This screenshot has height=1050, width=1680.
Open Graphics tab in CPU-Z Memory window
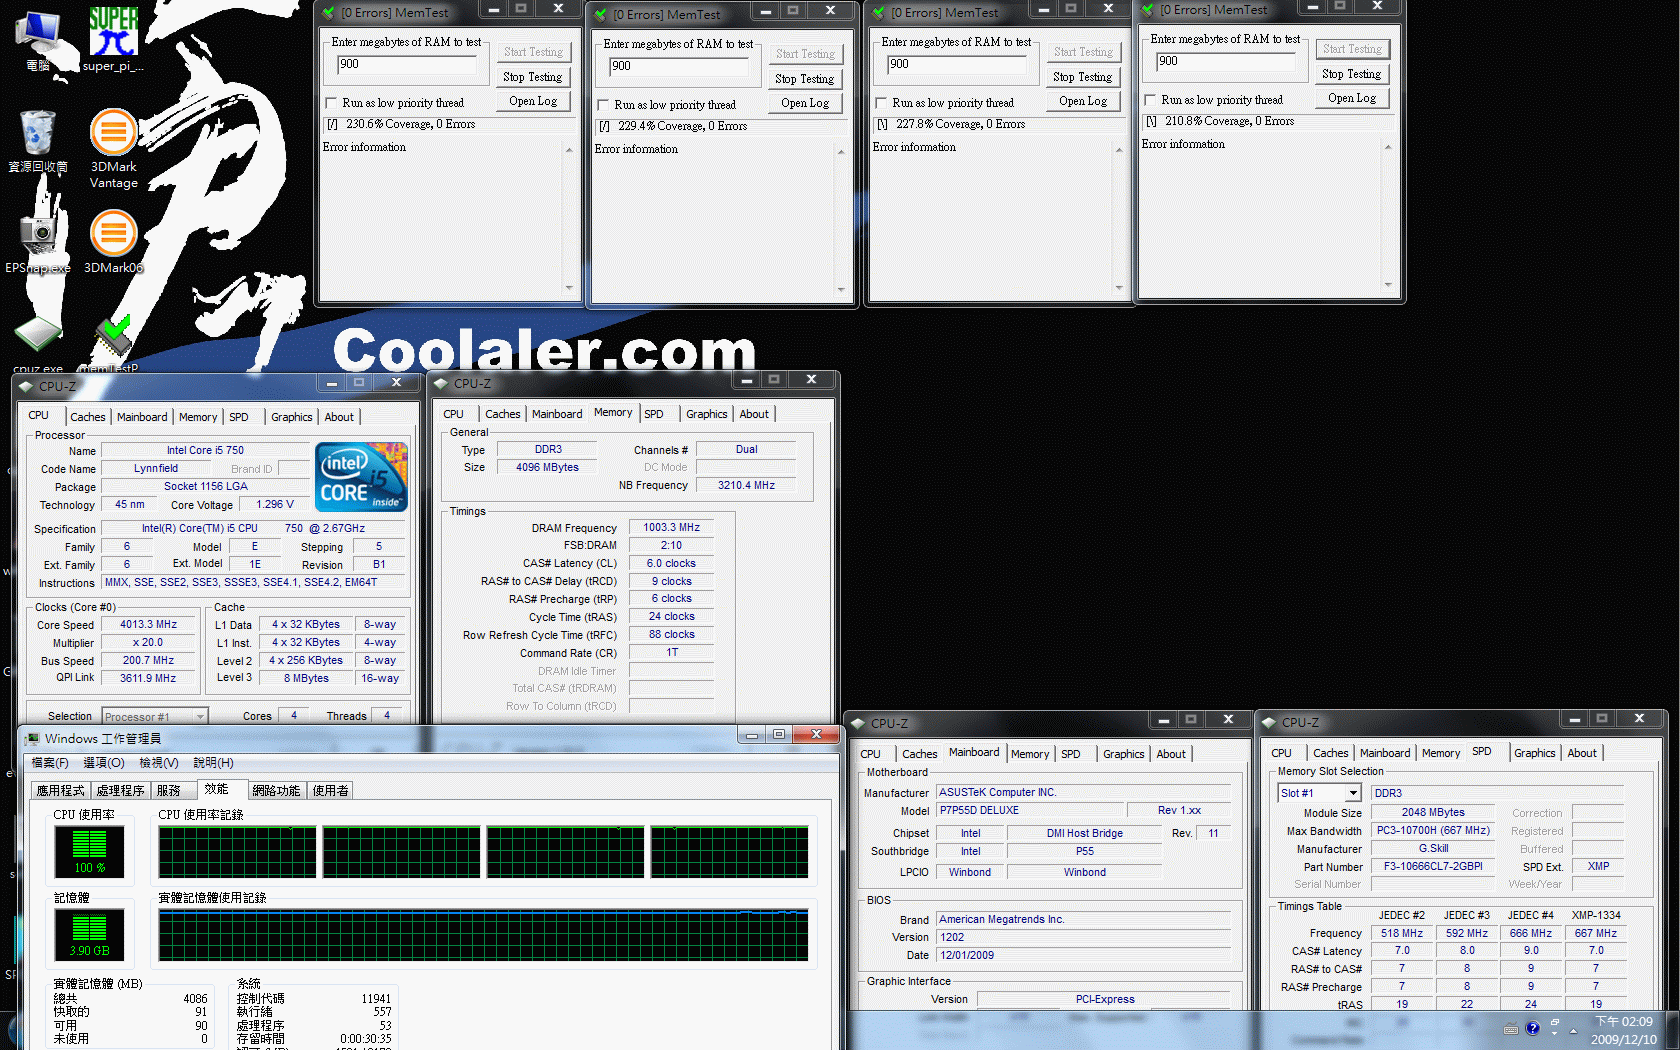pyautogui.click(x=706, y=414)
